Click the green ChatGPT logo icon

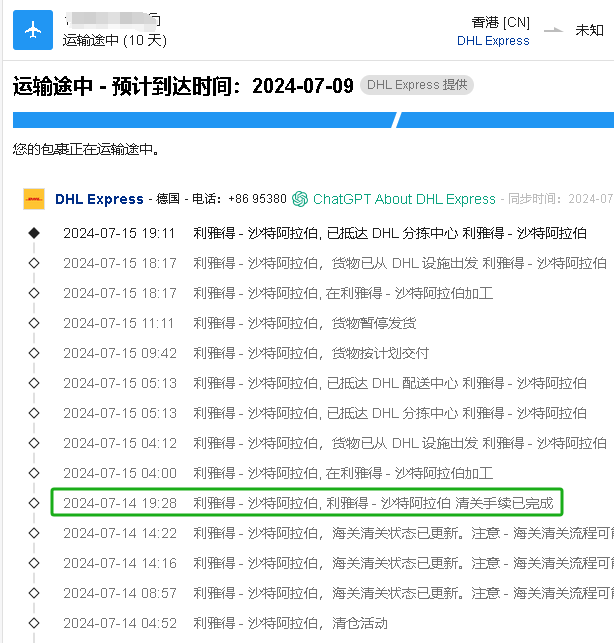(x=300, y=199)
